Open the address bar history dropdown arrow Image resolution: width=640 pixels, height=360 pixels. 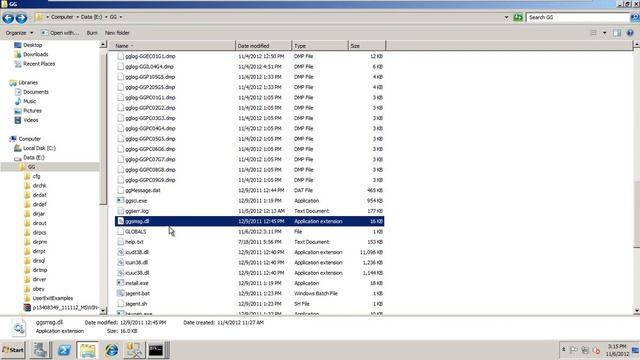507,17
